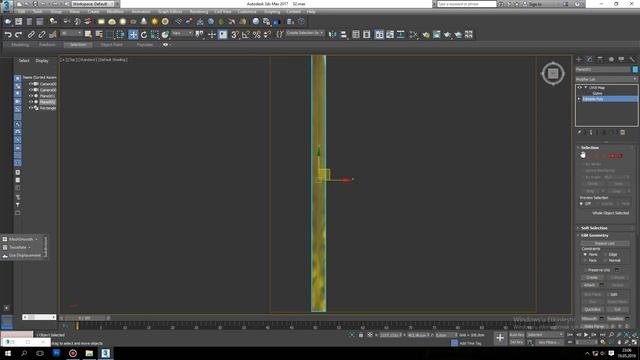Open the Customize menu
Viewport: 640px width, 360px height.
pos(247,12)
